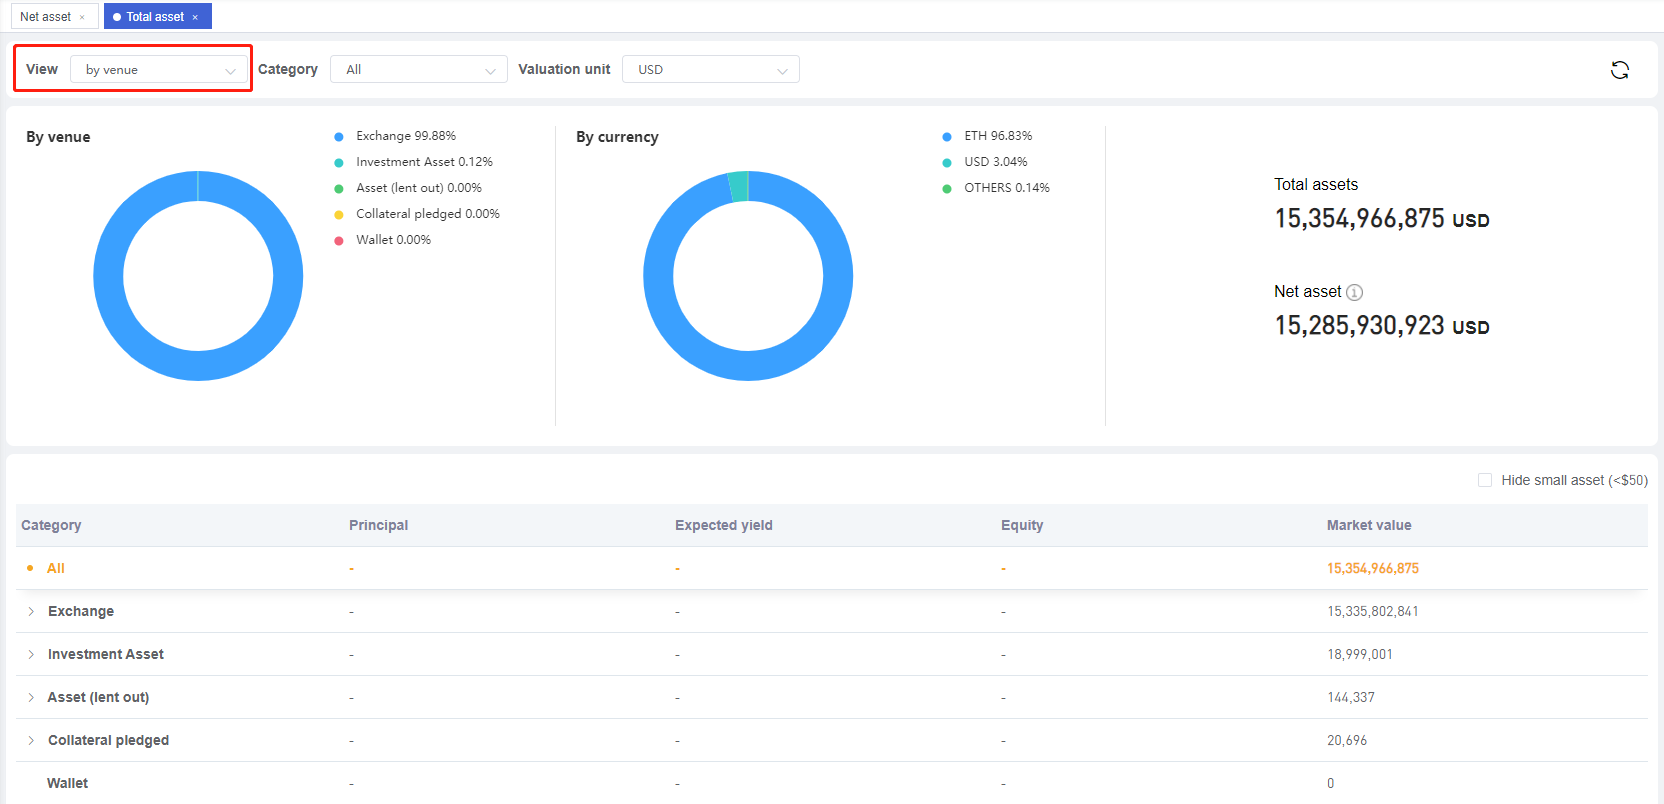Screen dimensions: 1664x804
Task: Click the ETH ring of By currency chart
Action: (x=748, y=365)
